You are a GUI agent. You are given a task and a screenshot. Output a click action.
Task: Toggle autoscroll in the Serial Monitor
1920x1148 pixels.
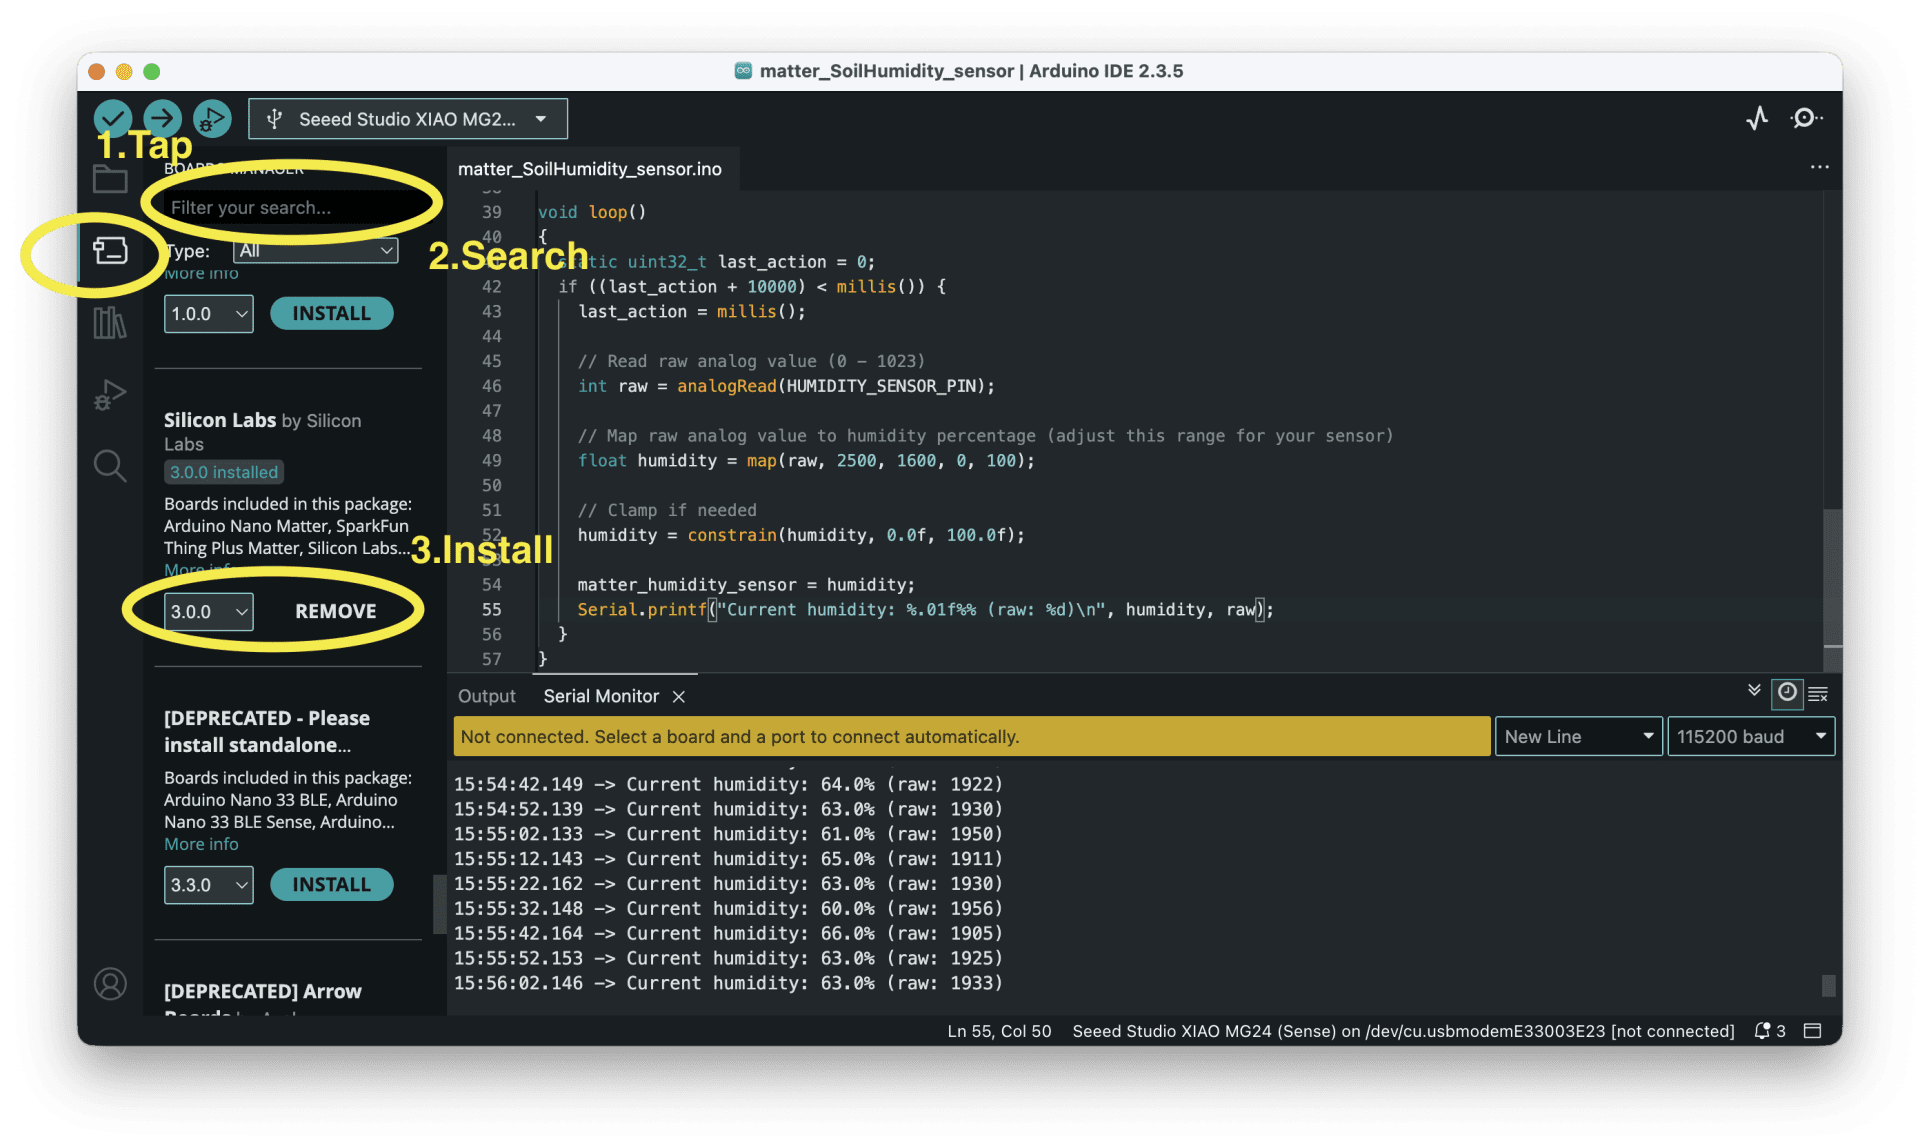(1754, 691)
